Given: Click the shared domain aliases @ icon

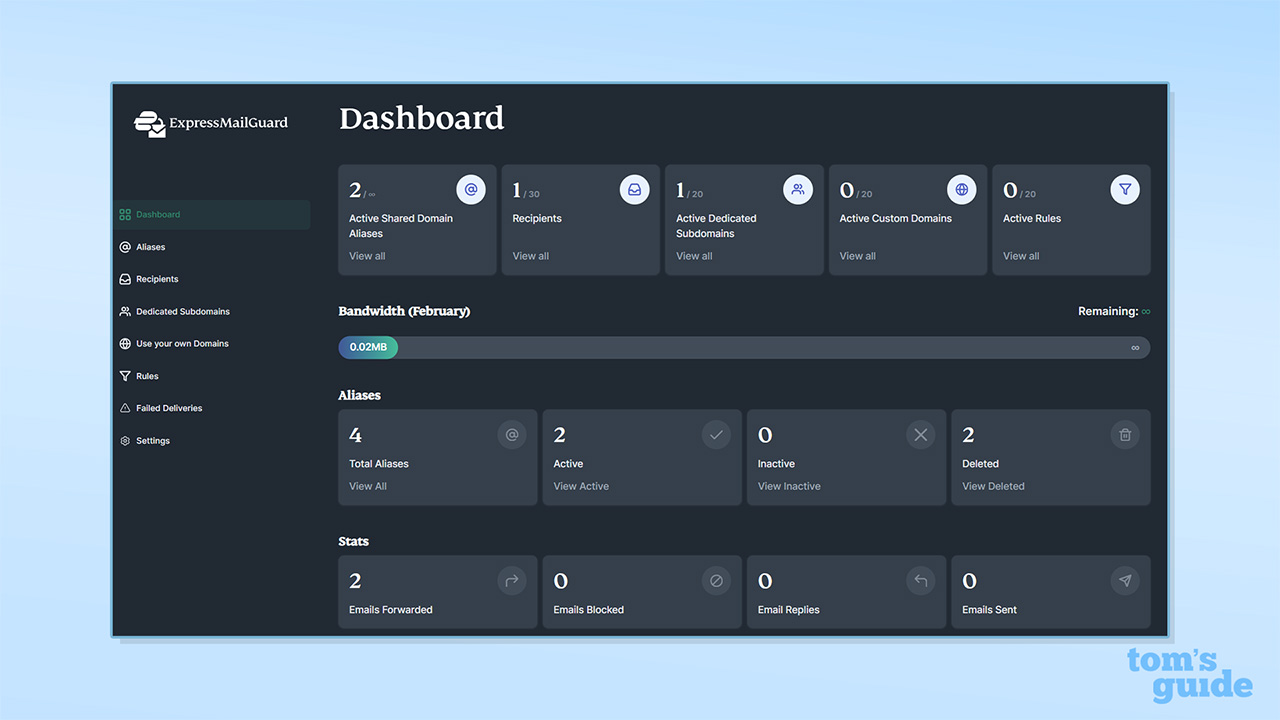Looking at the screenshot, I should pyautogui.click(x=471, y=189).
